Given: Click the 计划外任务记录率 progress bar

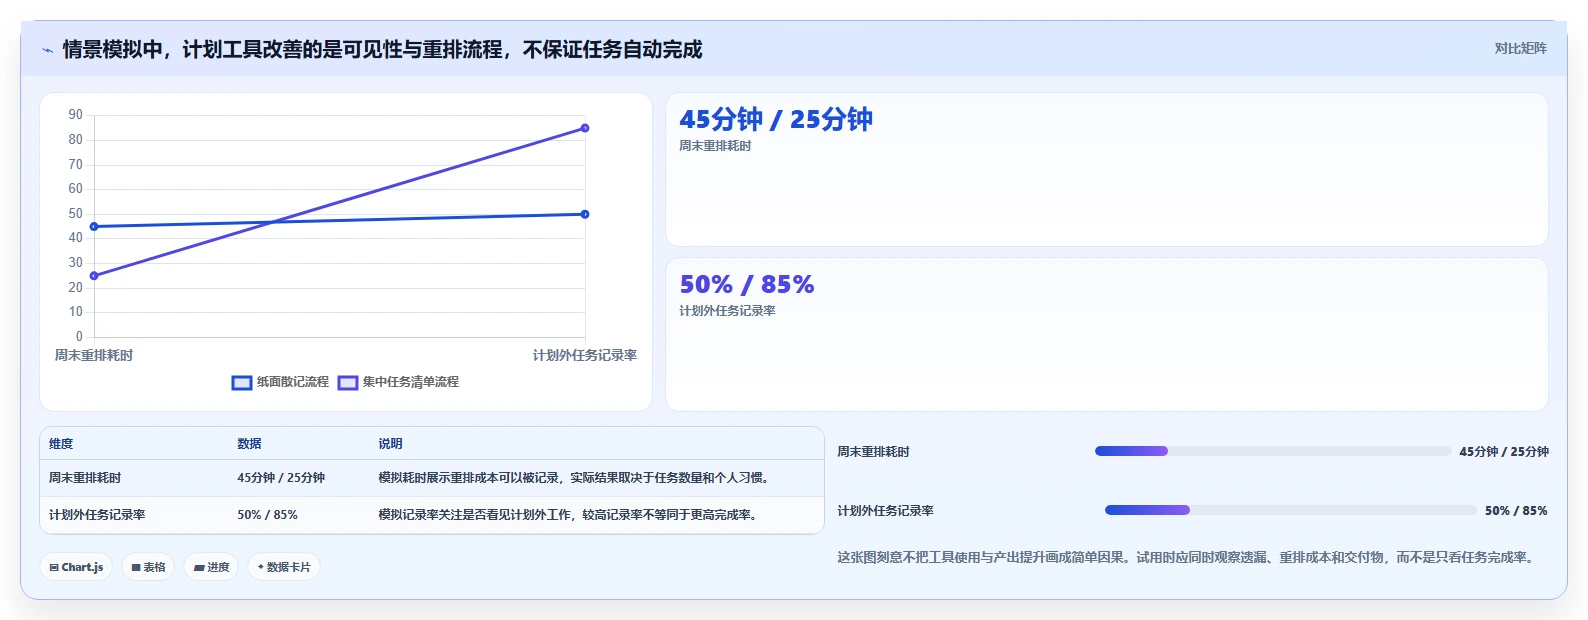Looking at the screenshot, I should point(1290,510).
